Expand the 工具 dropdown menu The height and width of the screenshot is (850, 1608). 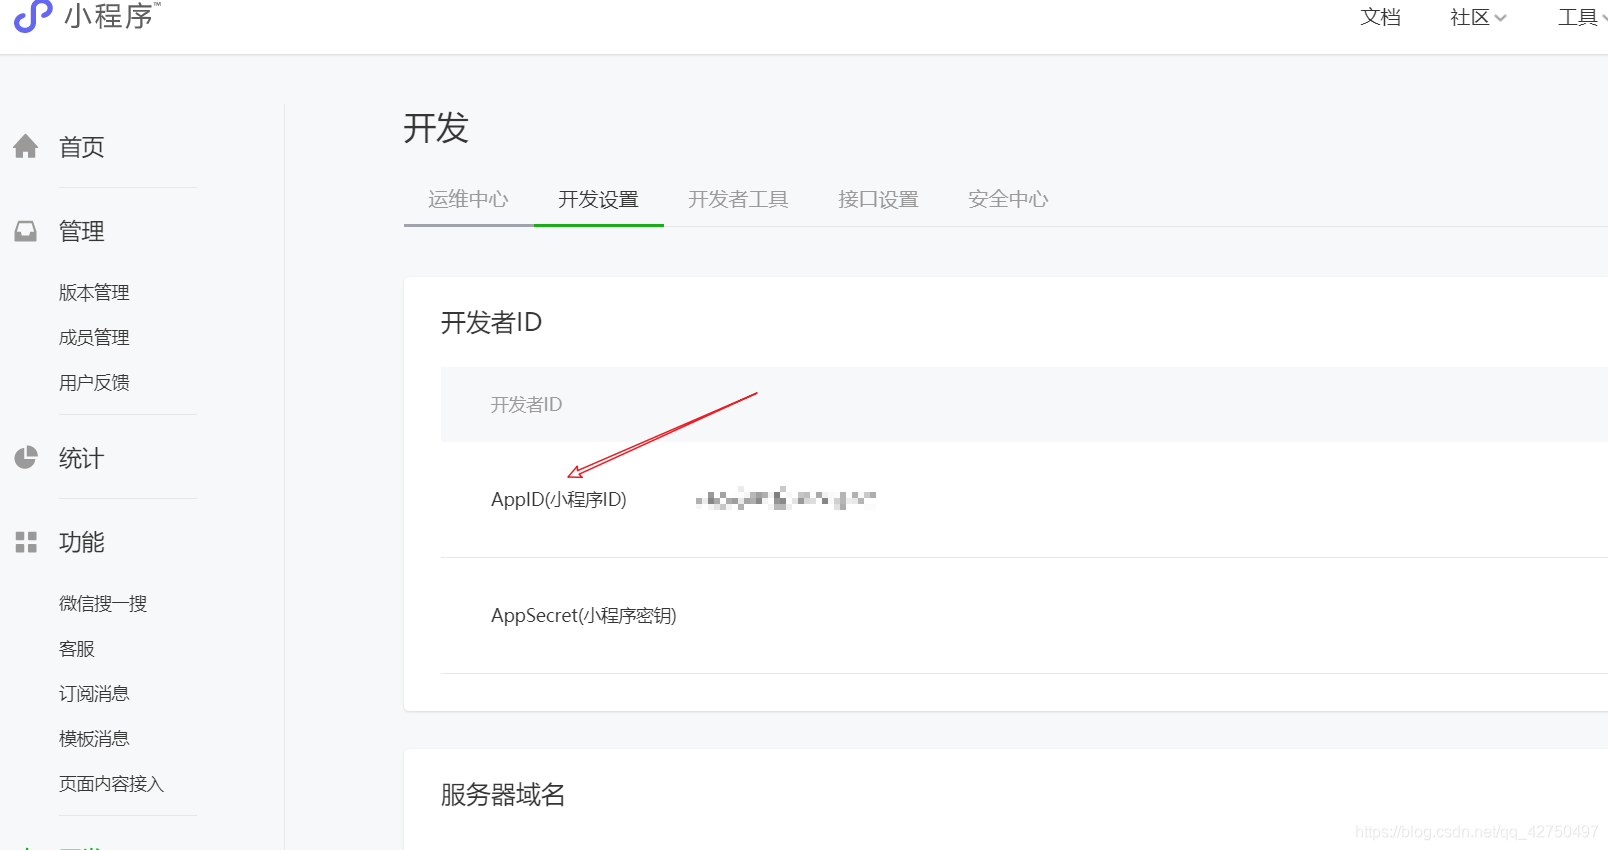(x=1583, y=17)
